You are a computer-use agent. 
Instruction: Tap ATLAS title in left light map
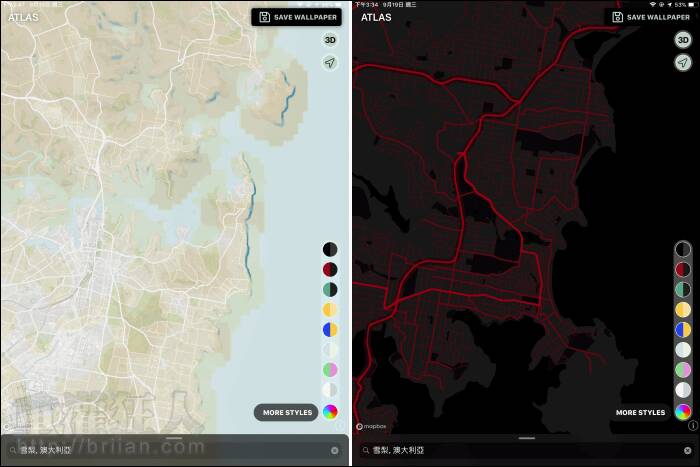pos(23,17)
